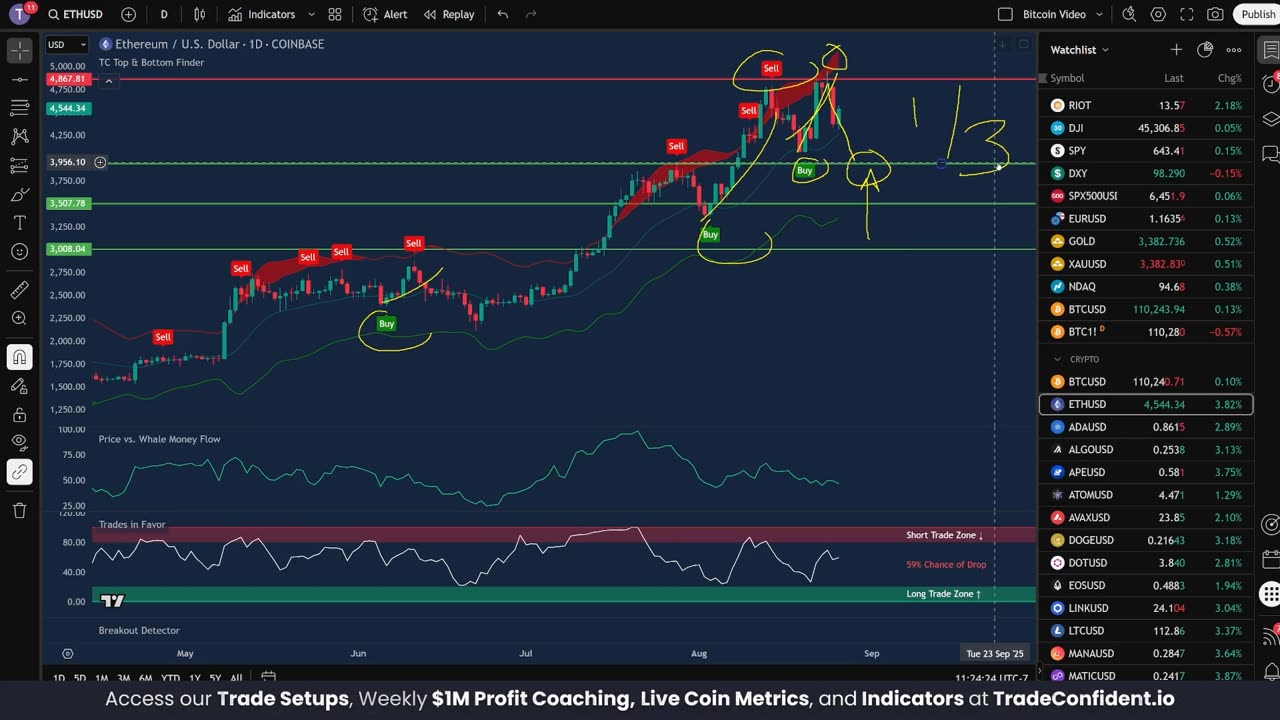Change the D interval timeframe
This screenshot has width=1280, height=720.
click(164, 14)
